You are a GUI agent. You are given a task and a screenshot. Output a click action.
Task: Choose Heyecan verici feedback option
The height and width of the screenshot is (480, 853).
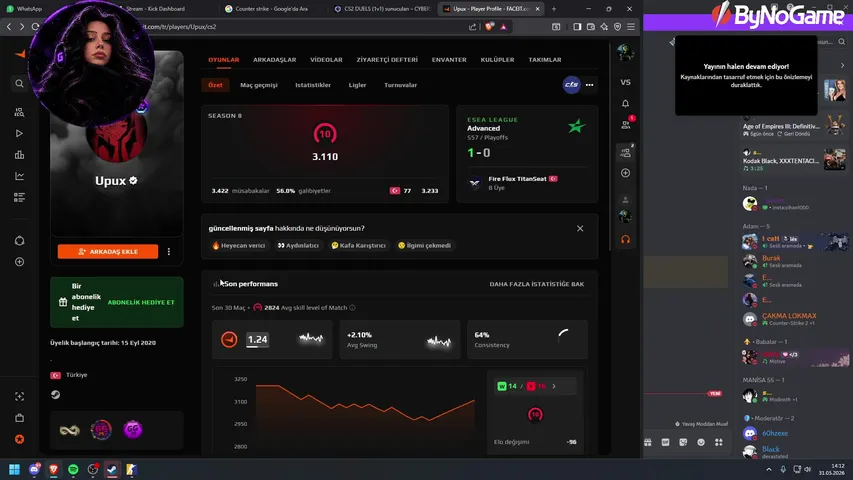[239, 245]
